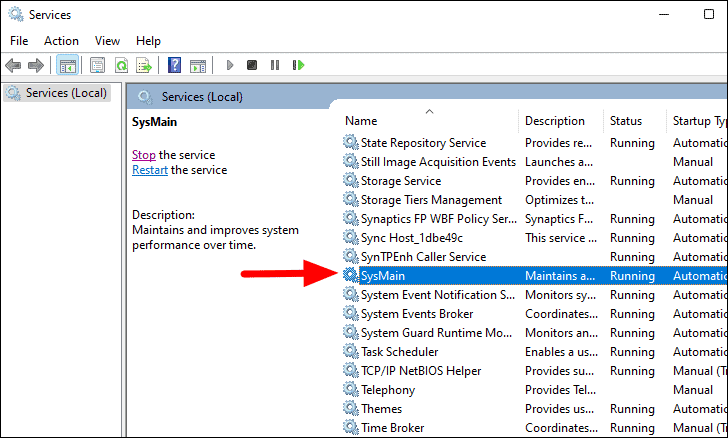This screenshot has height=438, width=728.
Task: Click gear icon beside Sync Host_1dbe49c
Action: (351, 237)
